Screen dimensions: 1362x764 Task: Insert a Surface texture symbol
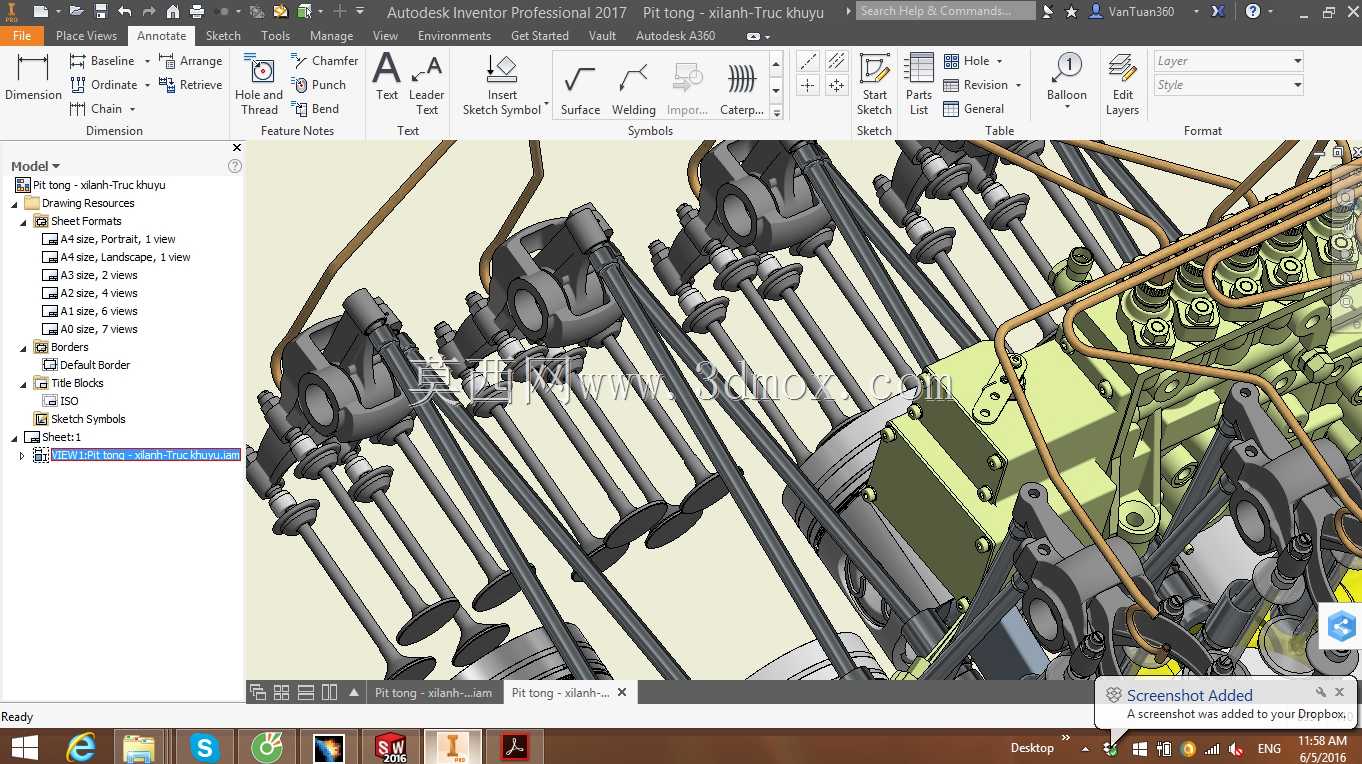pos(580,88)
